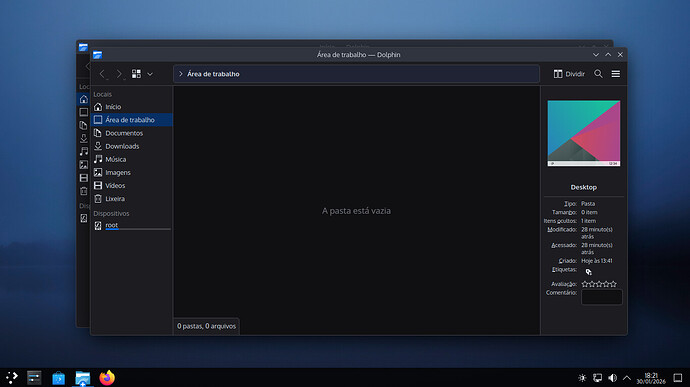The image size is (690, 387).
Task: Open brightness tray icon
Action: [582, 378]
